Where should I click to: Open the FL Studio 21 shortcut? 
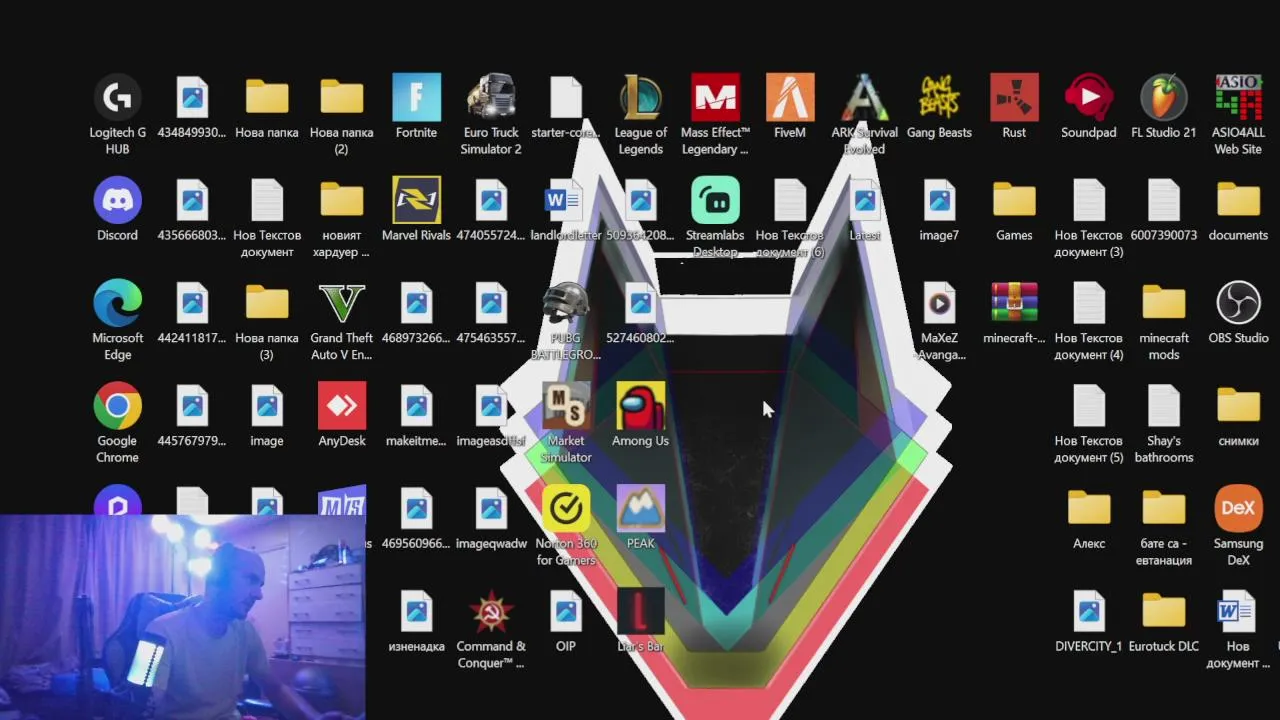point(1164,106)
